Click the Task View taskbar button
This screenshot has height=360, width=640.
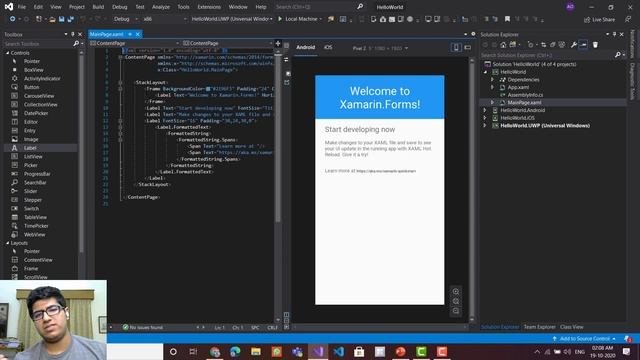tap(193, 351)
